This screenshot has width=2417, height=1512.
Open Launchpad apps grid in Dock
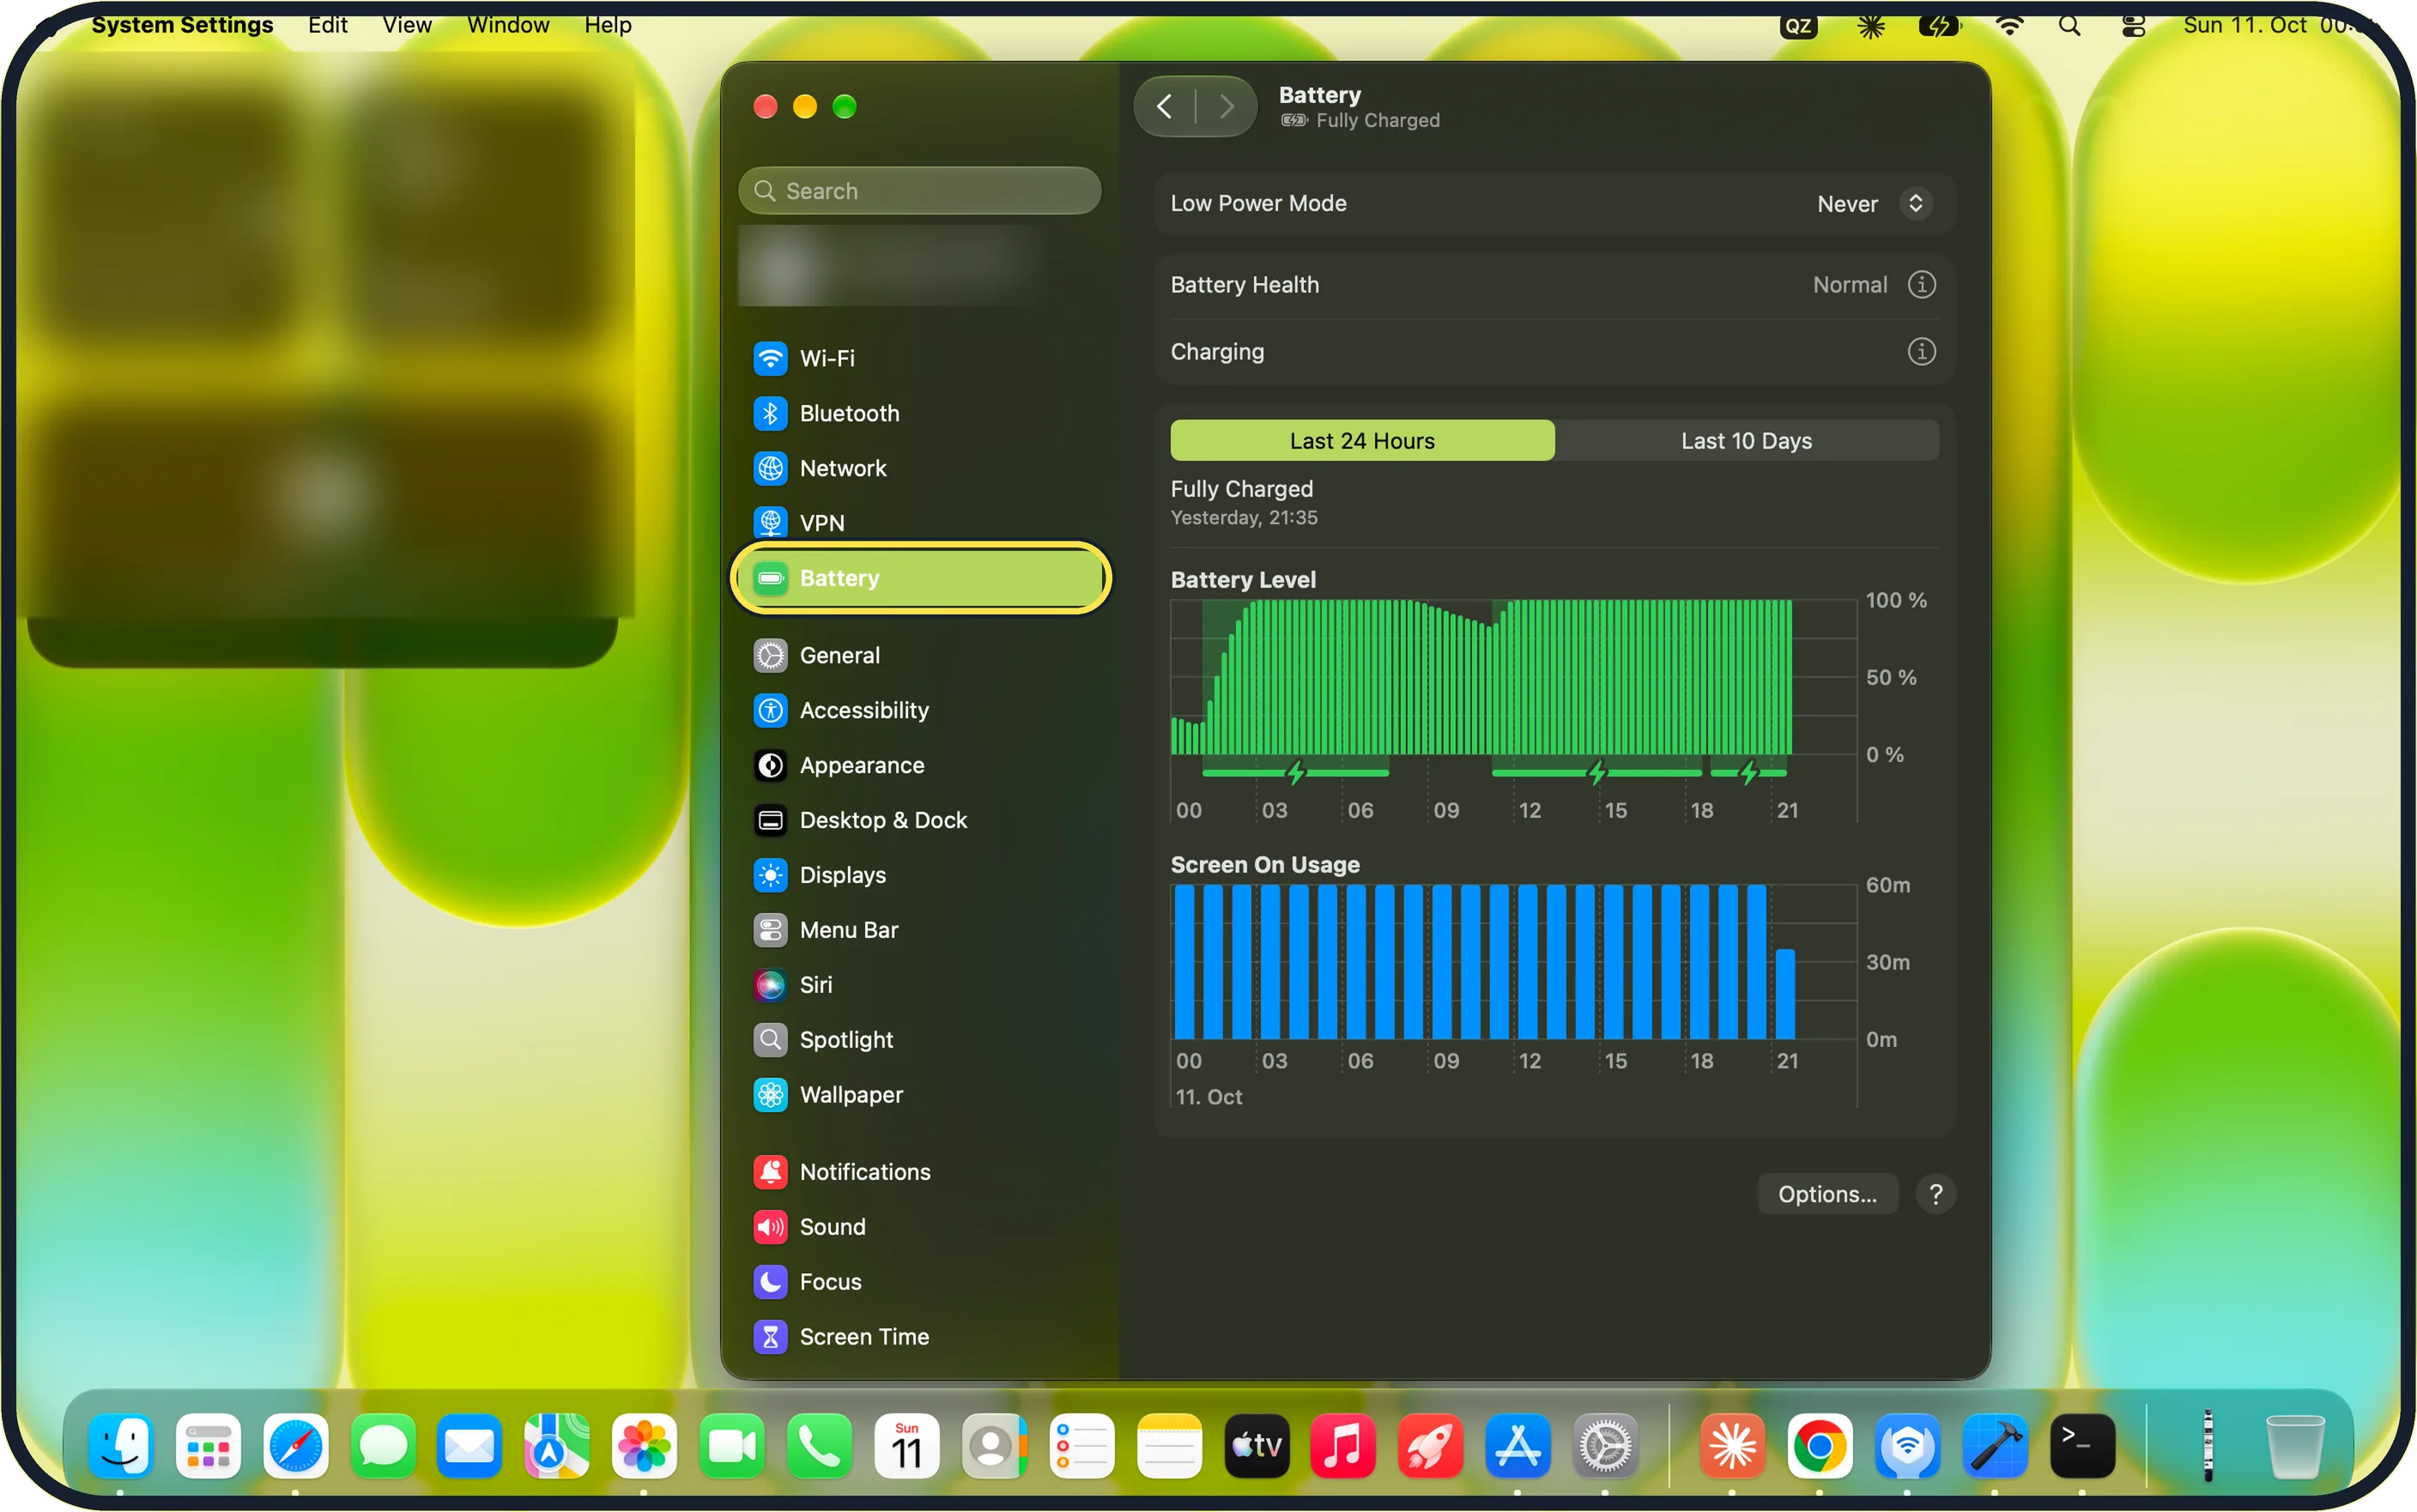pyautogui.click(x=208, y=1446)
